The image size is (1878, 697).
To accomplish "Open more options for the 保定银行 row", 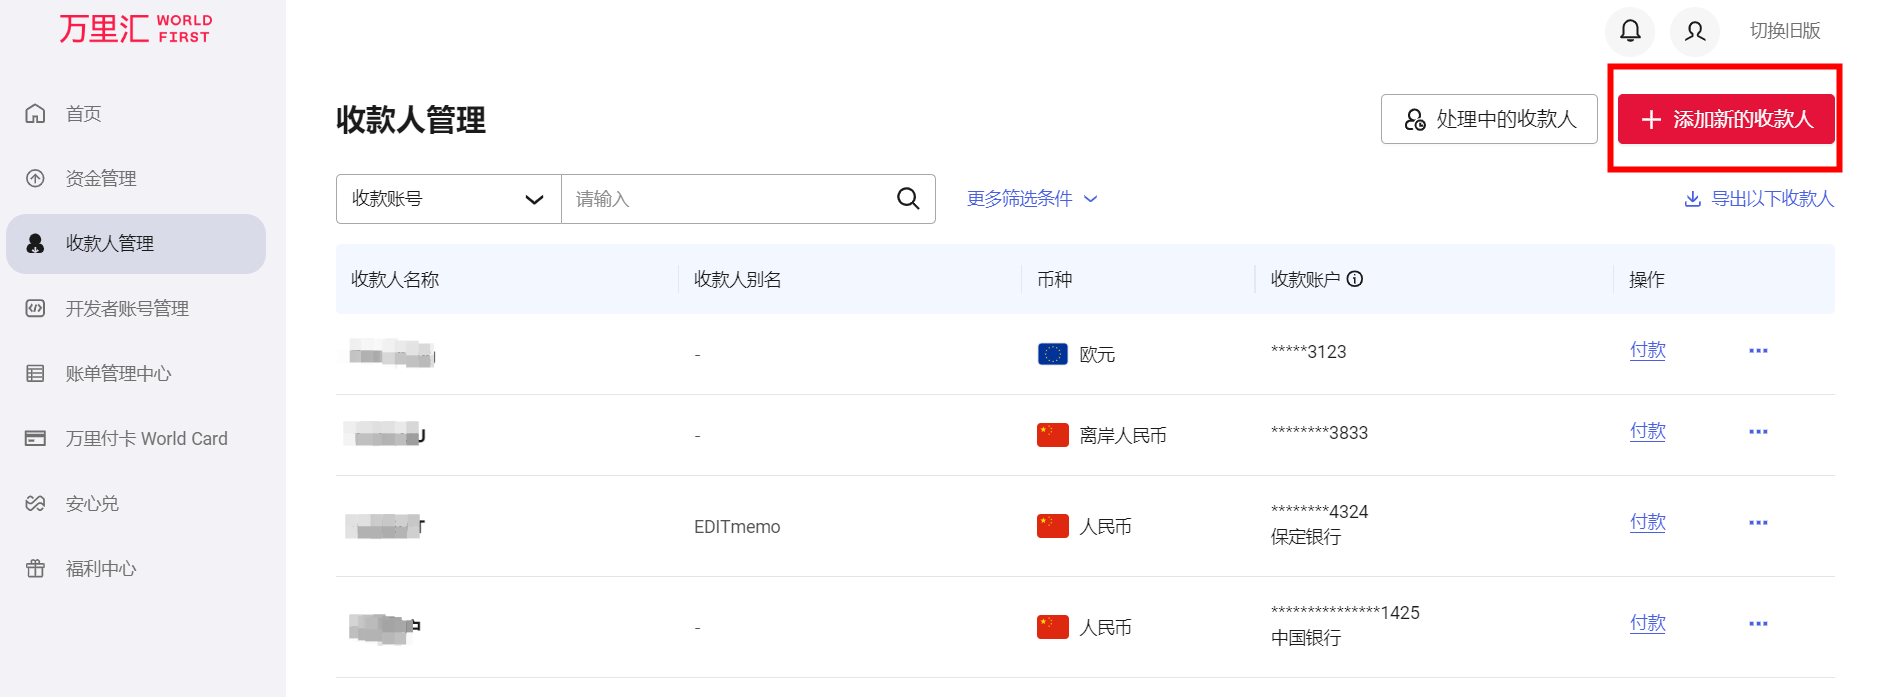I will point(1758,523).
